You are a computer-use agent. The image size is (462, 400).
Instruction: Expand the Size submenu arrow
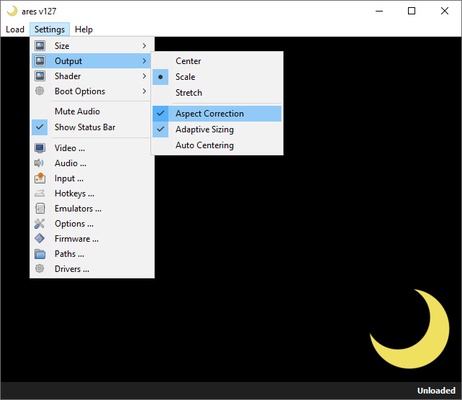[x=144, y=46]
